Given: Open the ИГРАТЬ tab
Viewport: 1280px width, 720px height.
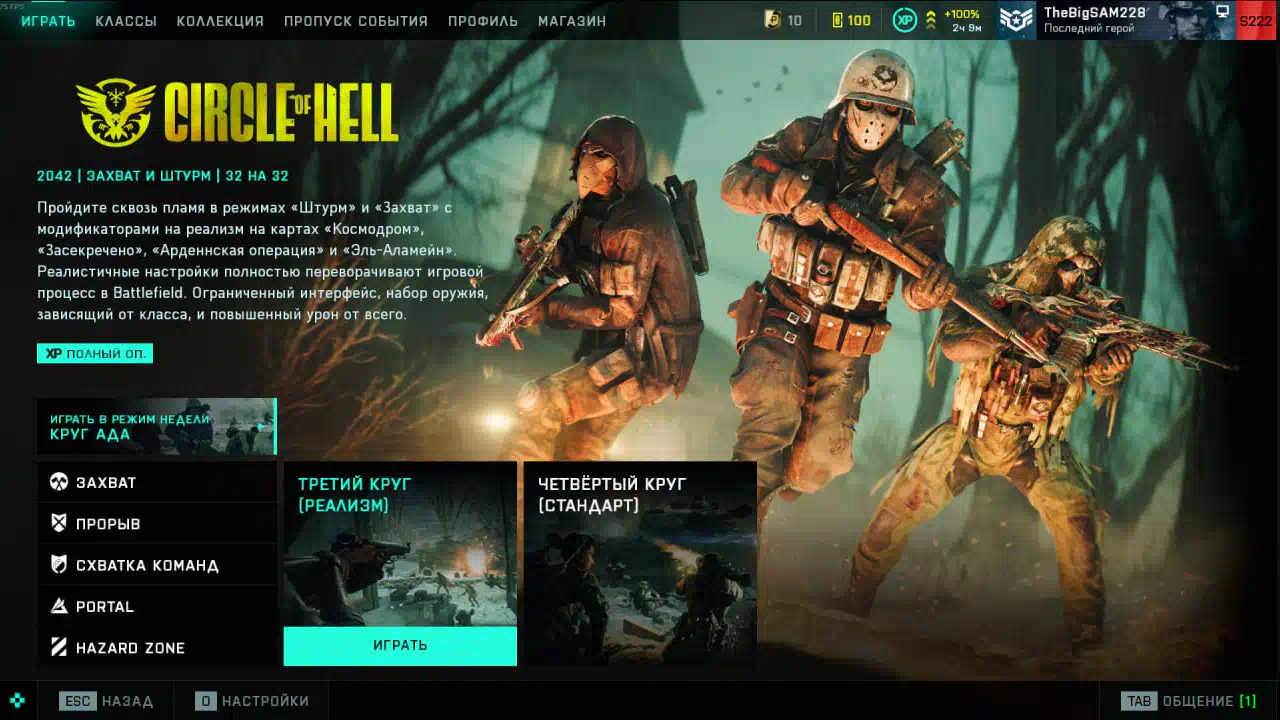Looking at the screenshot, I should tap(48, 21).
